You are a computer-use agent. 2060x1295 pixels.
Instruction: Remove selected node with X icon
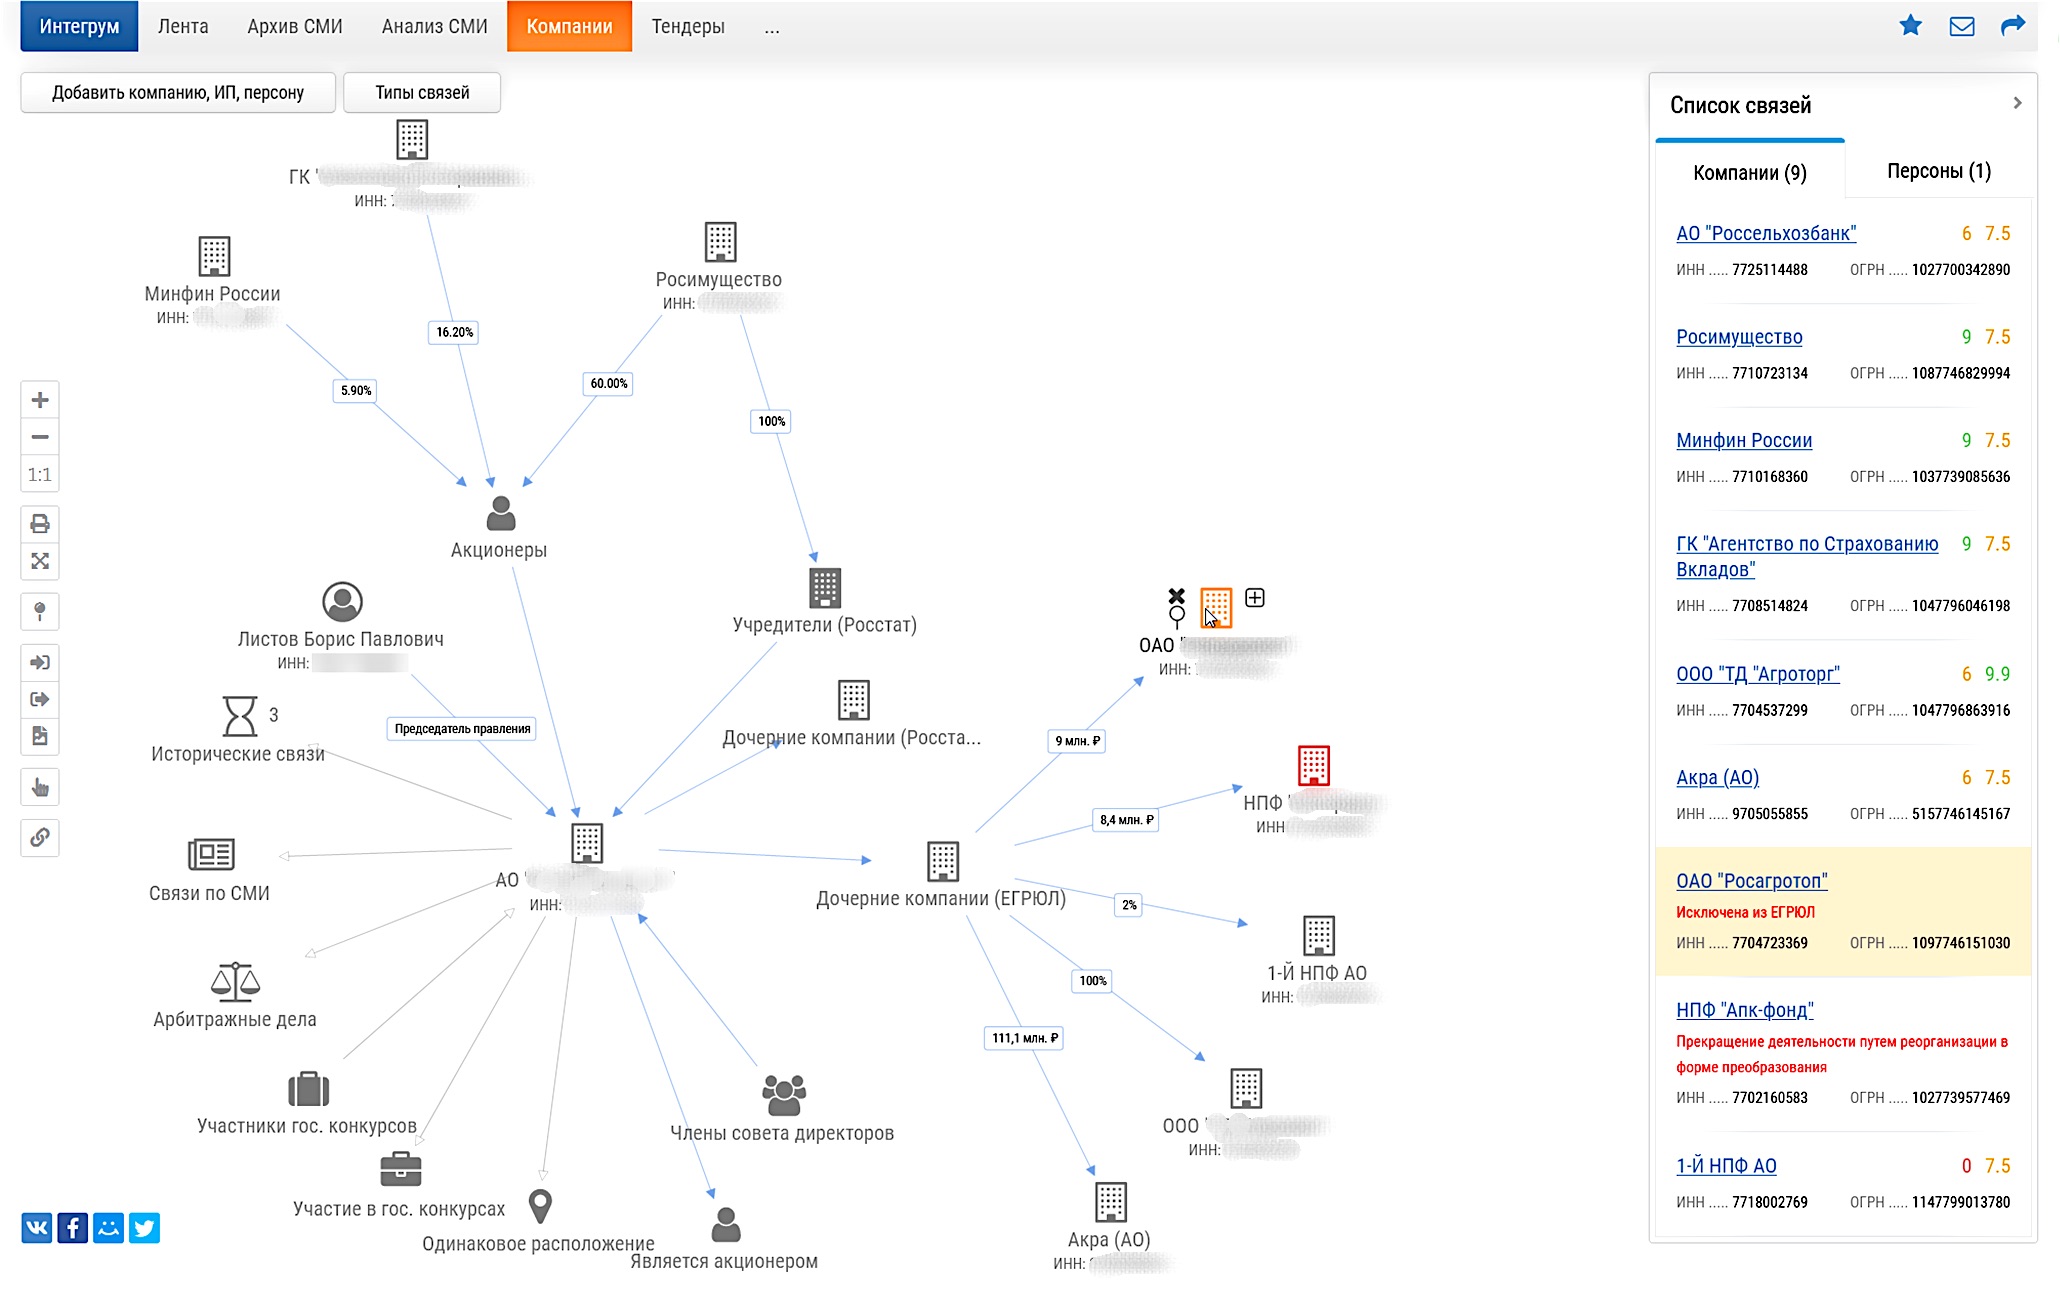point(1176,595)
